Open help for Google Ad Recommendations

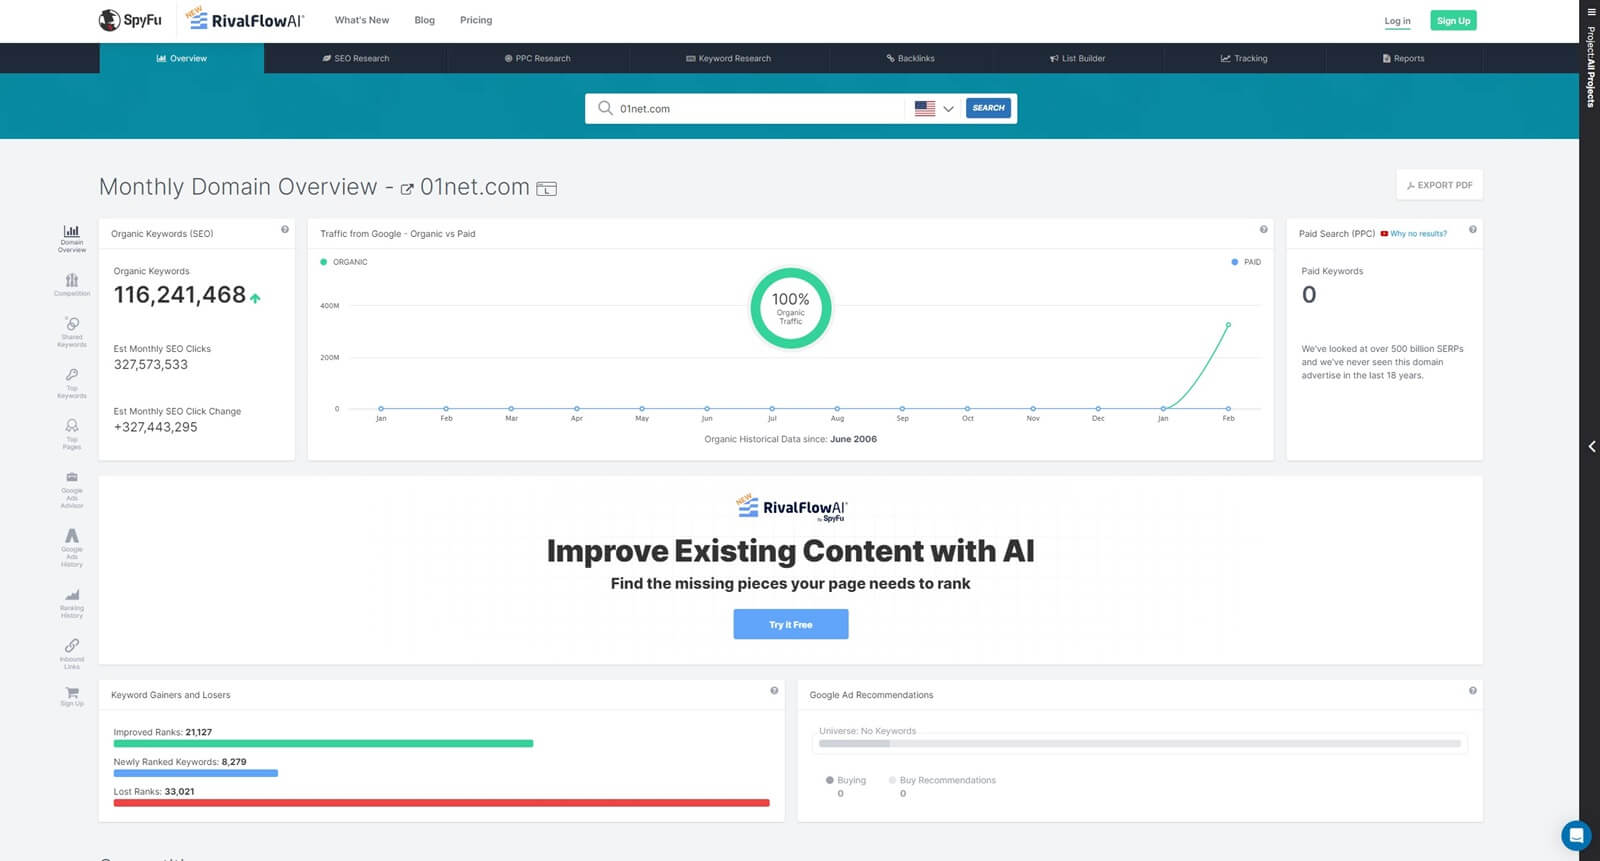point(1473,691)
